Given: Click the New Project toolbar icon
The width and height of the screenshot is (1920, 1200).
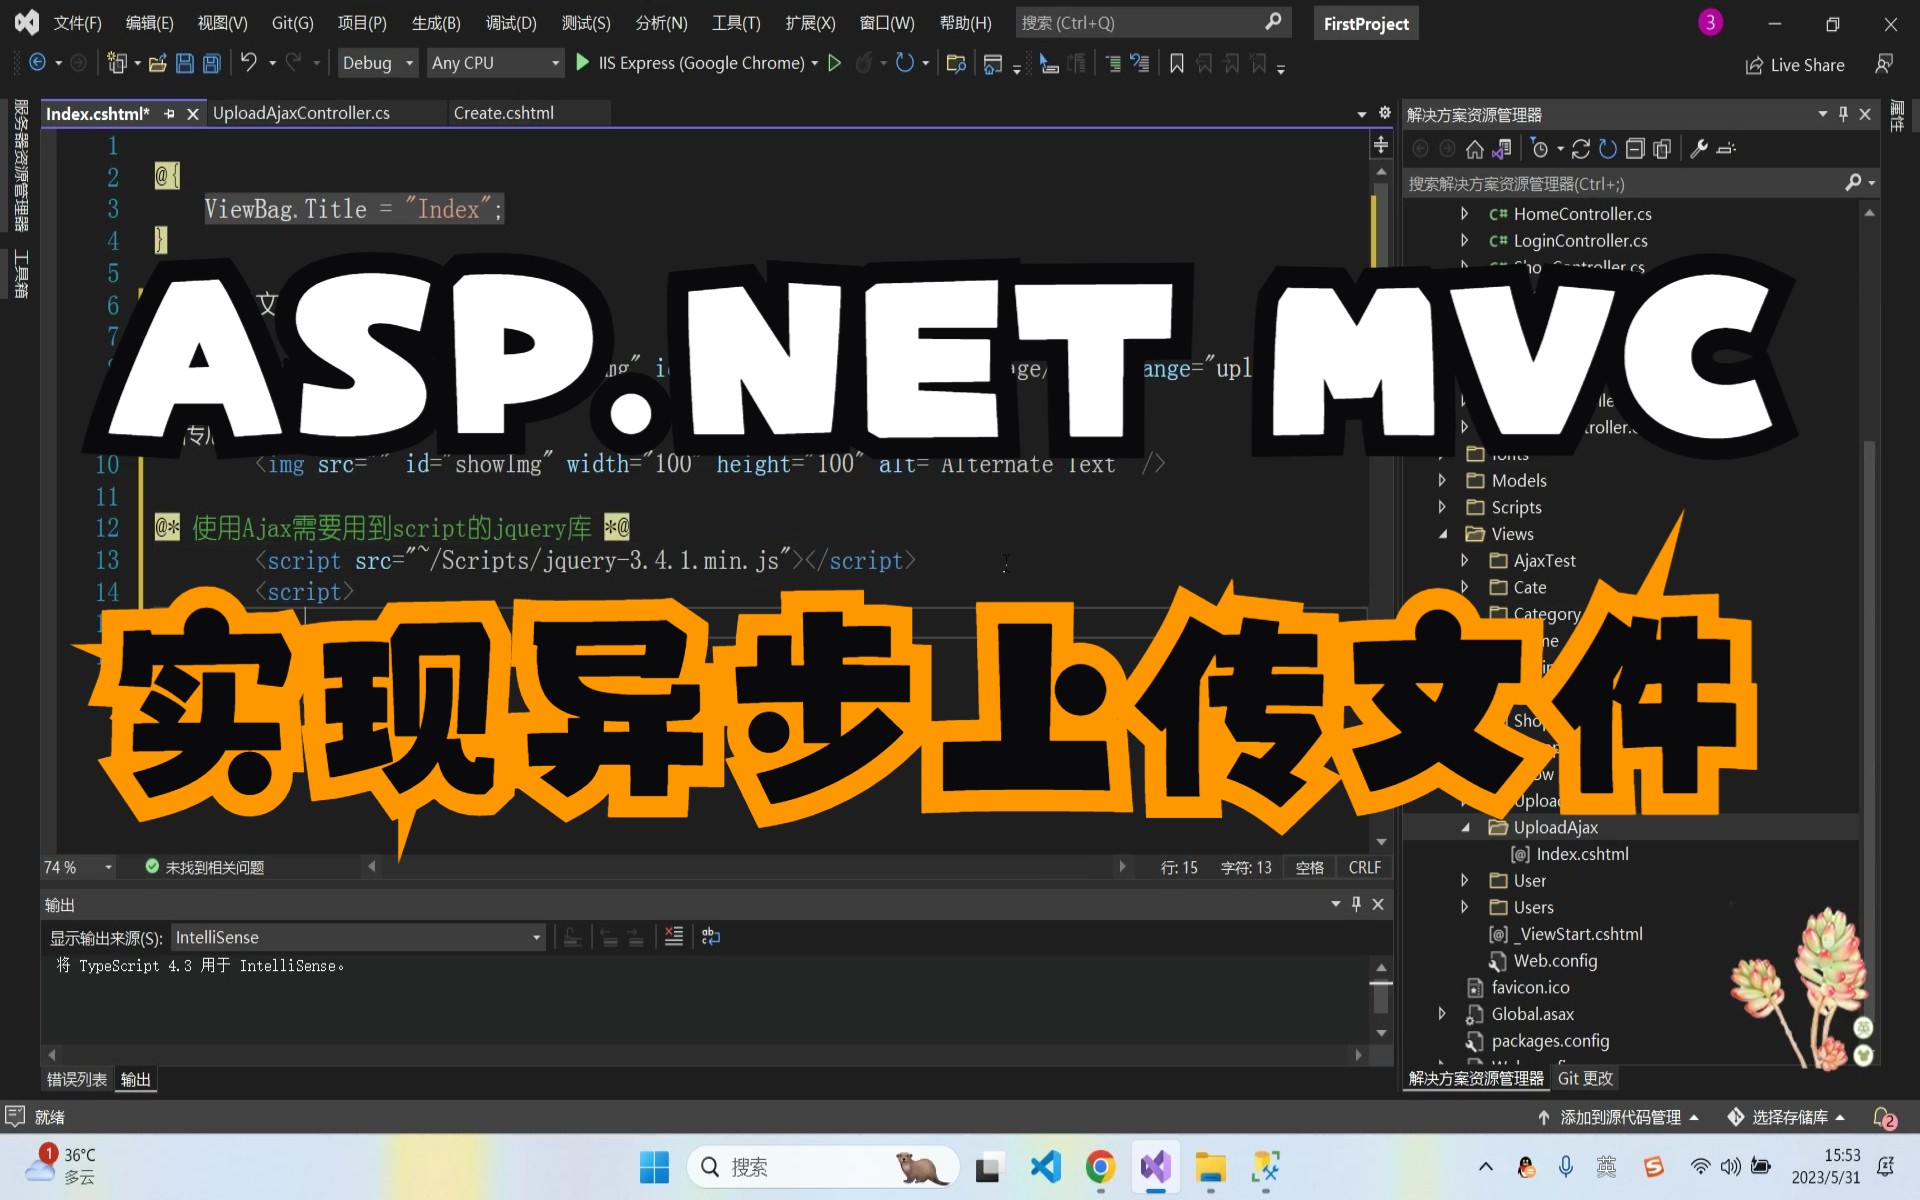Looking at the screenshot, I should (x=117, y=63).
